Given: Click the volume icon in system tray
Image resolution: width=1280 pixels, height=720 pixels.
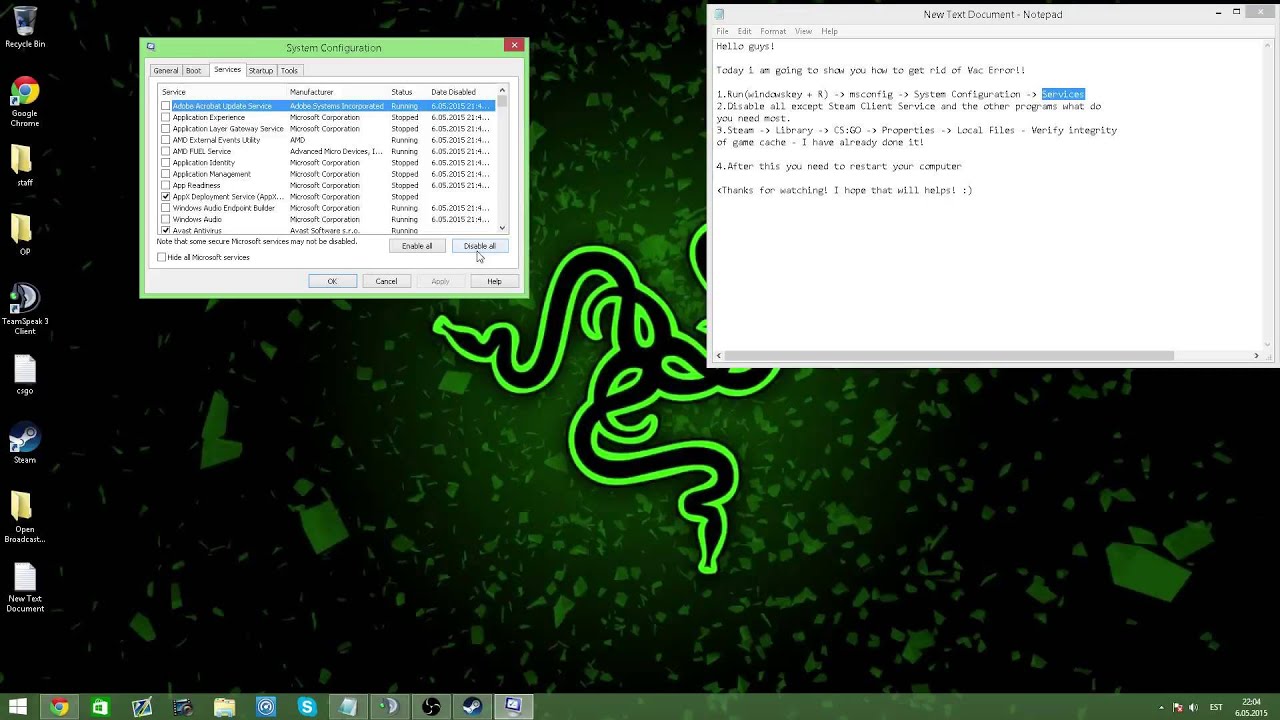Looking at the screenshot, I should 1193,707.
